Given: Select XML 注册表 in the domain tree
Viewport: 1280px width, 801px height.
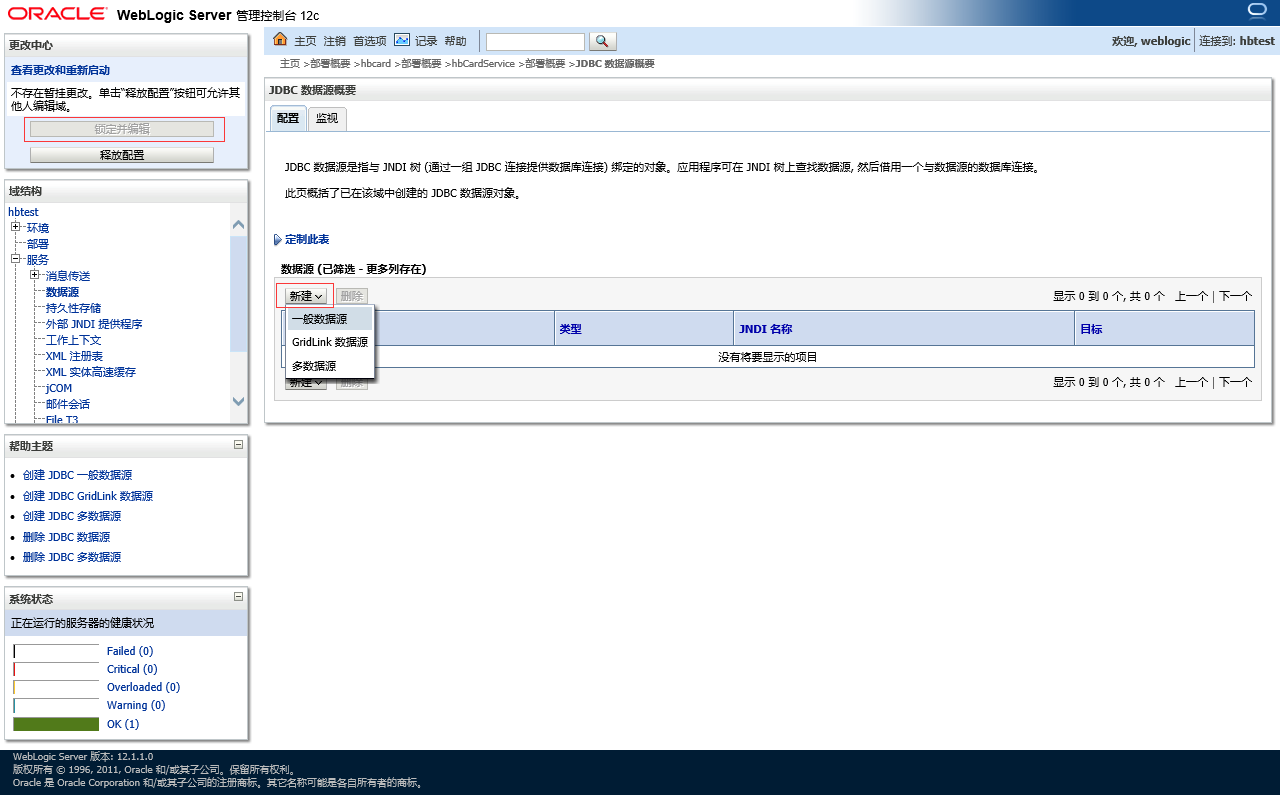Looking at the screenshot, I should (74, 356).
